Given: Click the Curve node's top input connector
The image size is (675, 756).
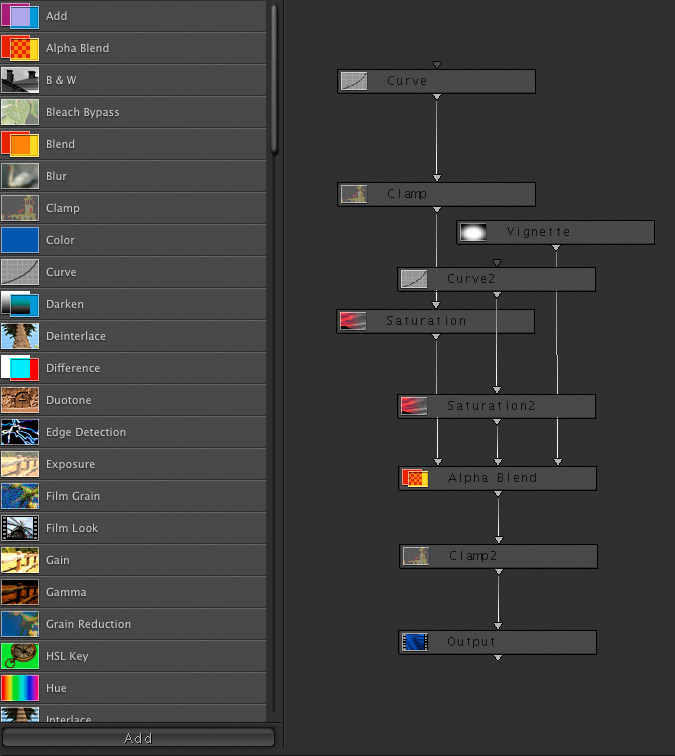Looking at the screenshot, I should [x=437, y=65].
